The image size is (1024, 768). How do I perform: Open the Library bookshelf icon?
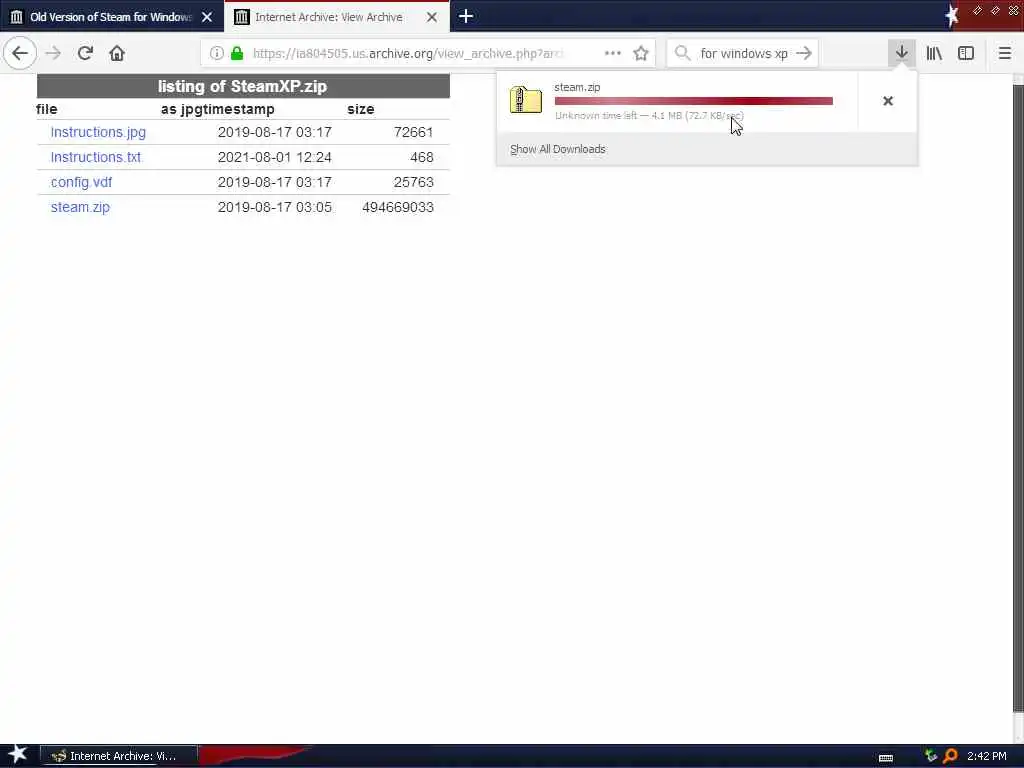click(934, 53)
